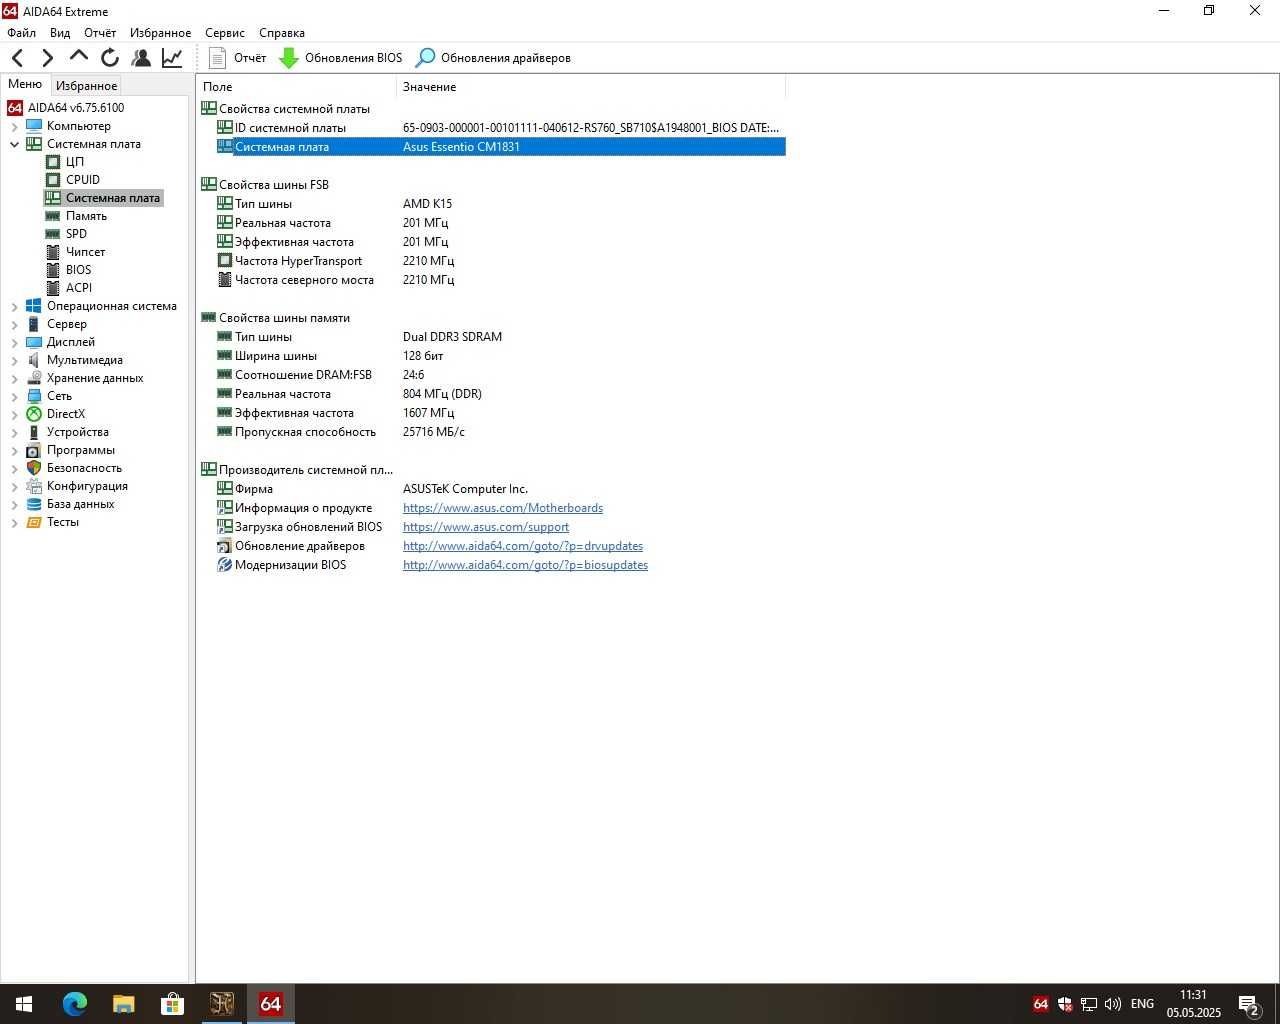This screenshot has height=1024, width=1280.
Task: Click the Поле column header
Action: tap(297, 87)
